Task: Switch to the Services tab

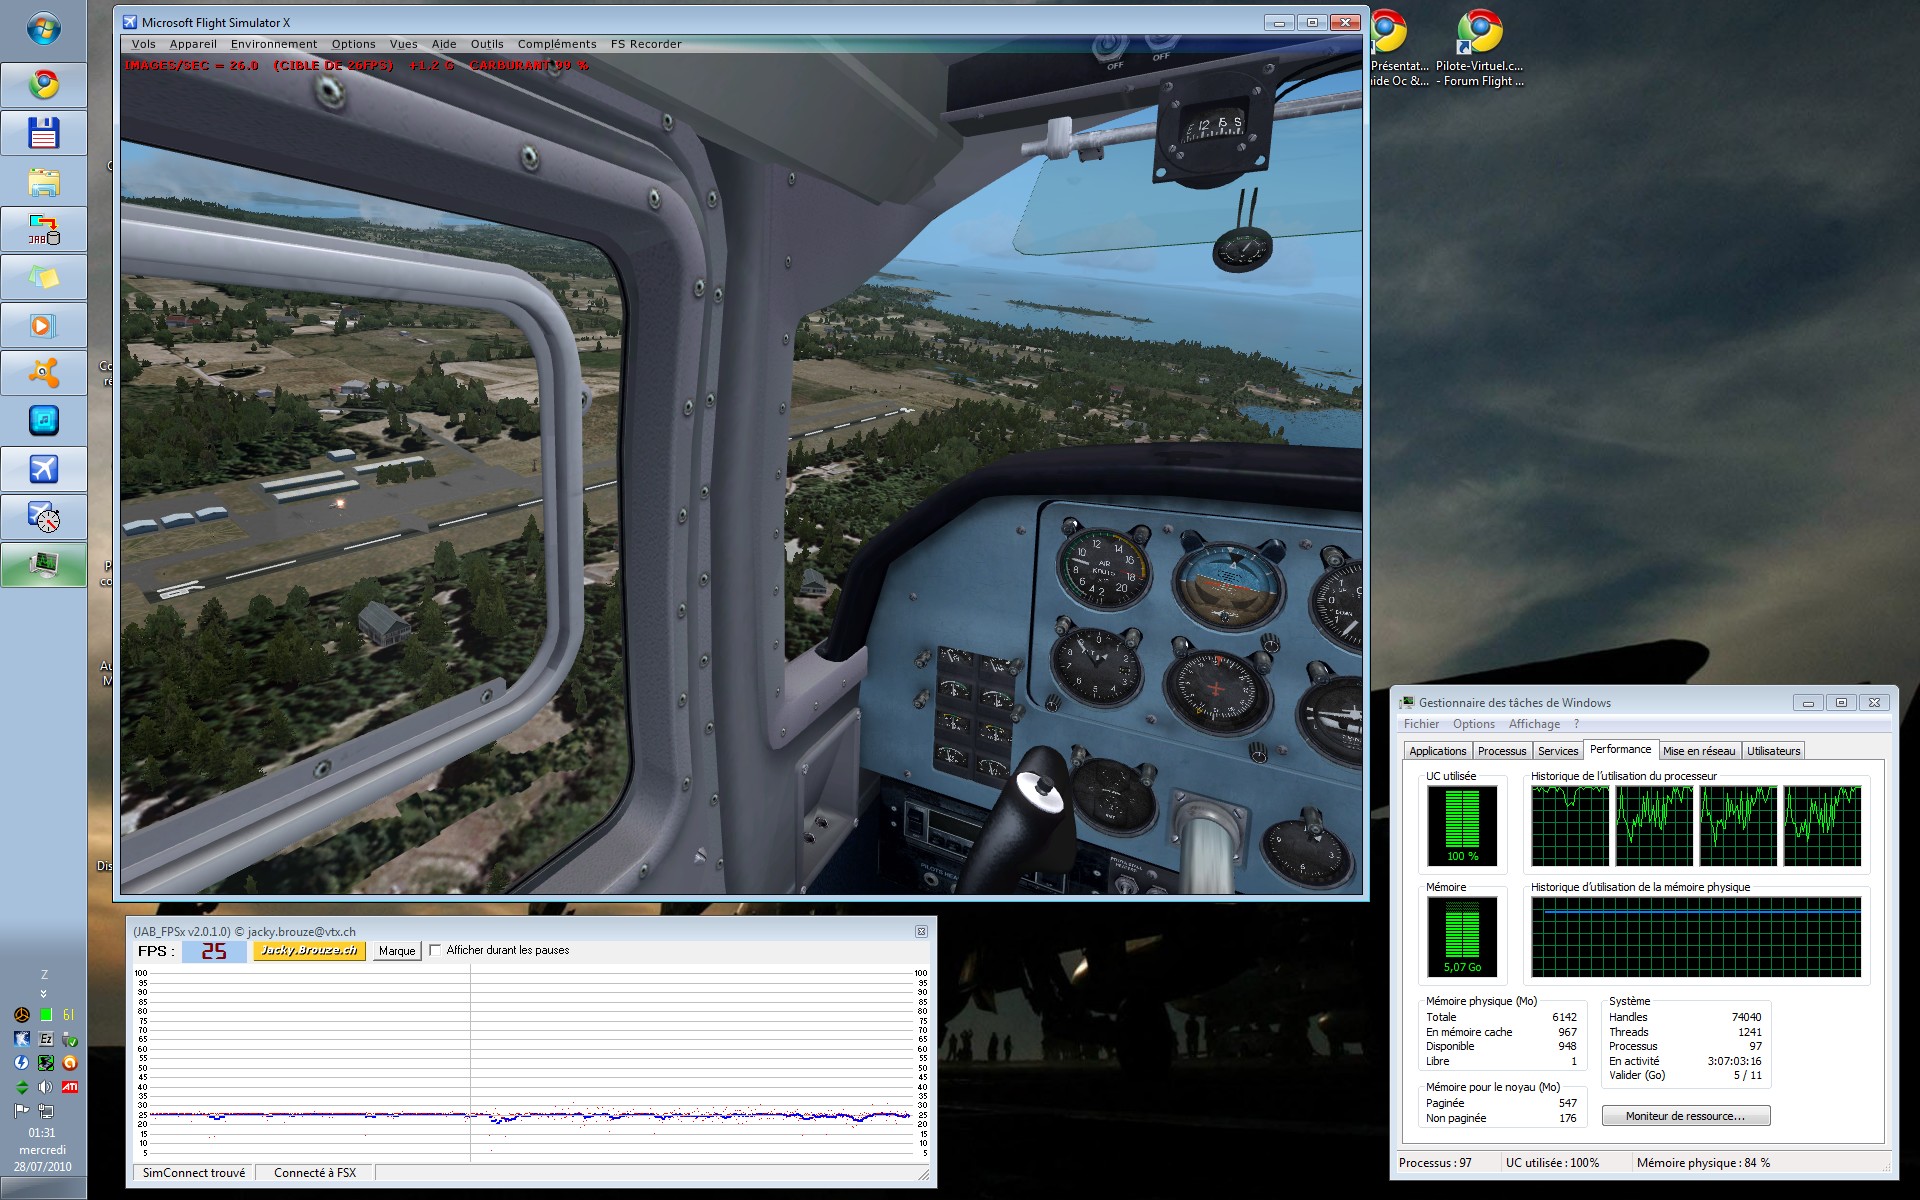Action: (x=1558, y=751)
